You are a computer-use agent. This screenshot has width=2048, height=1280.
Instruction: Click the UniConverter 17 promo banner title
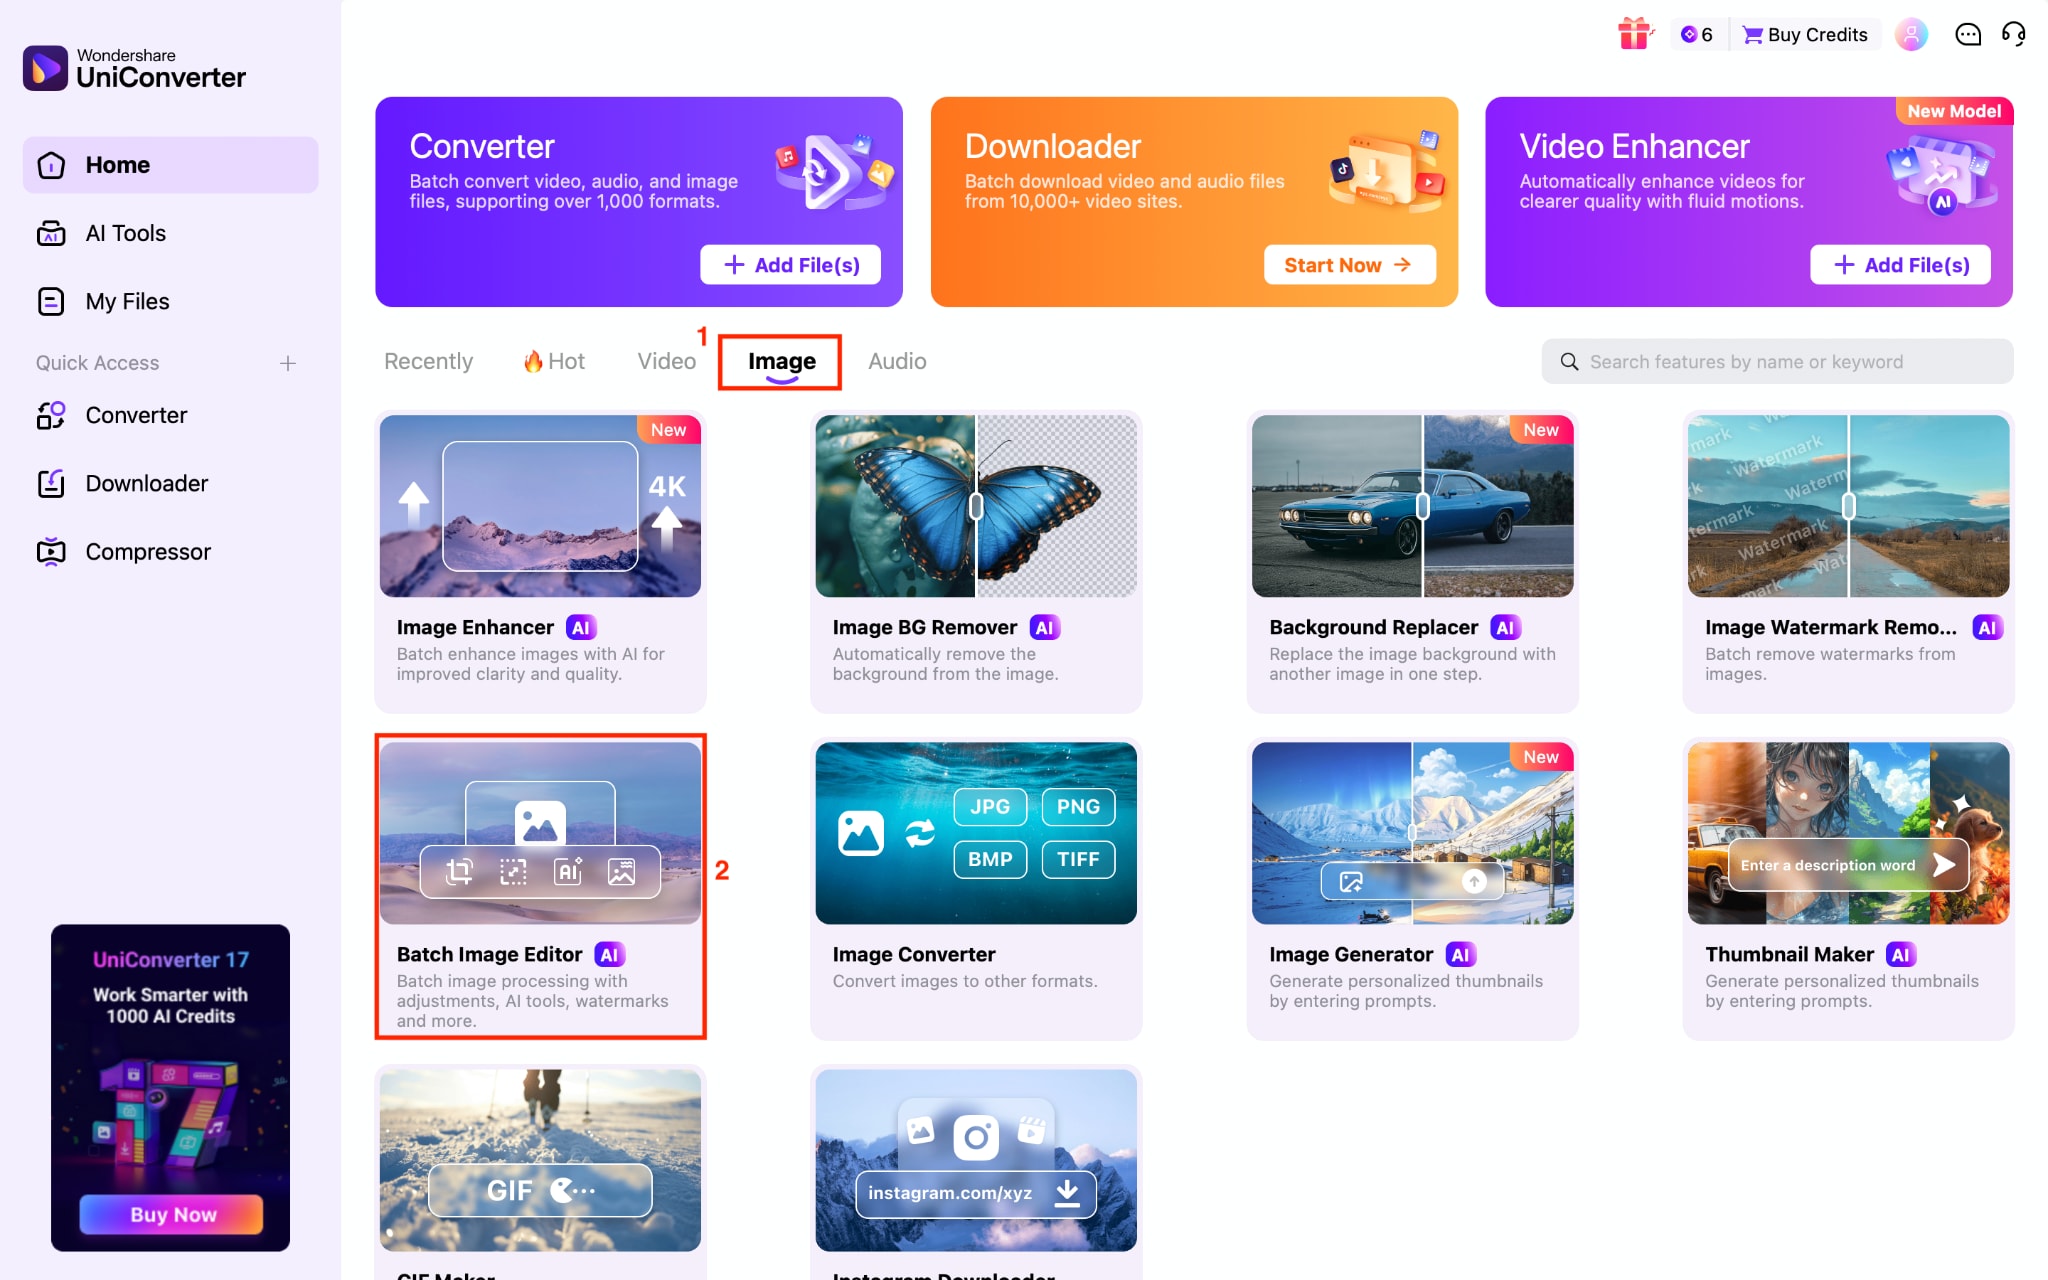tap(171, 959)
